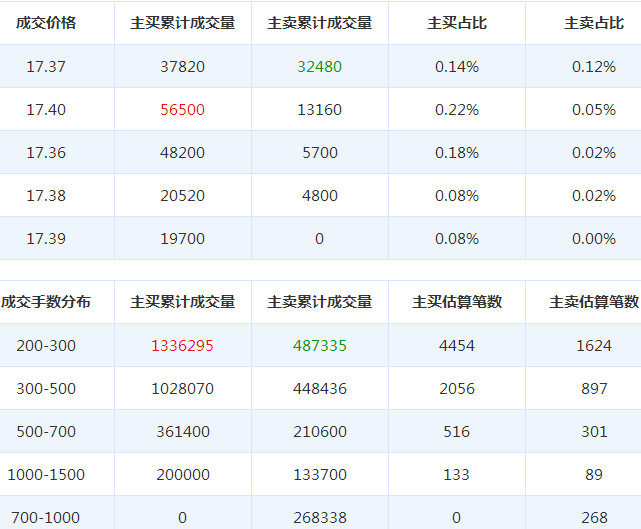Screen dimensions: 641x529
Task: Select the green sell volume 32480
Action: pyautogui.click(x=320, y=67)
